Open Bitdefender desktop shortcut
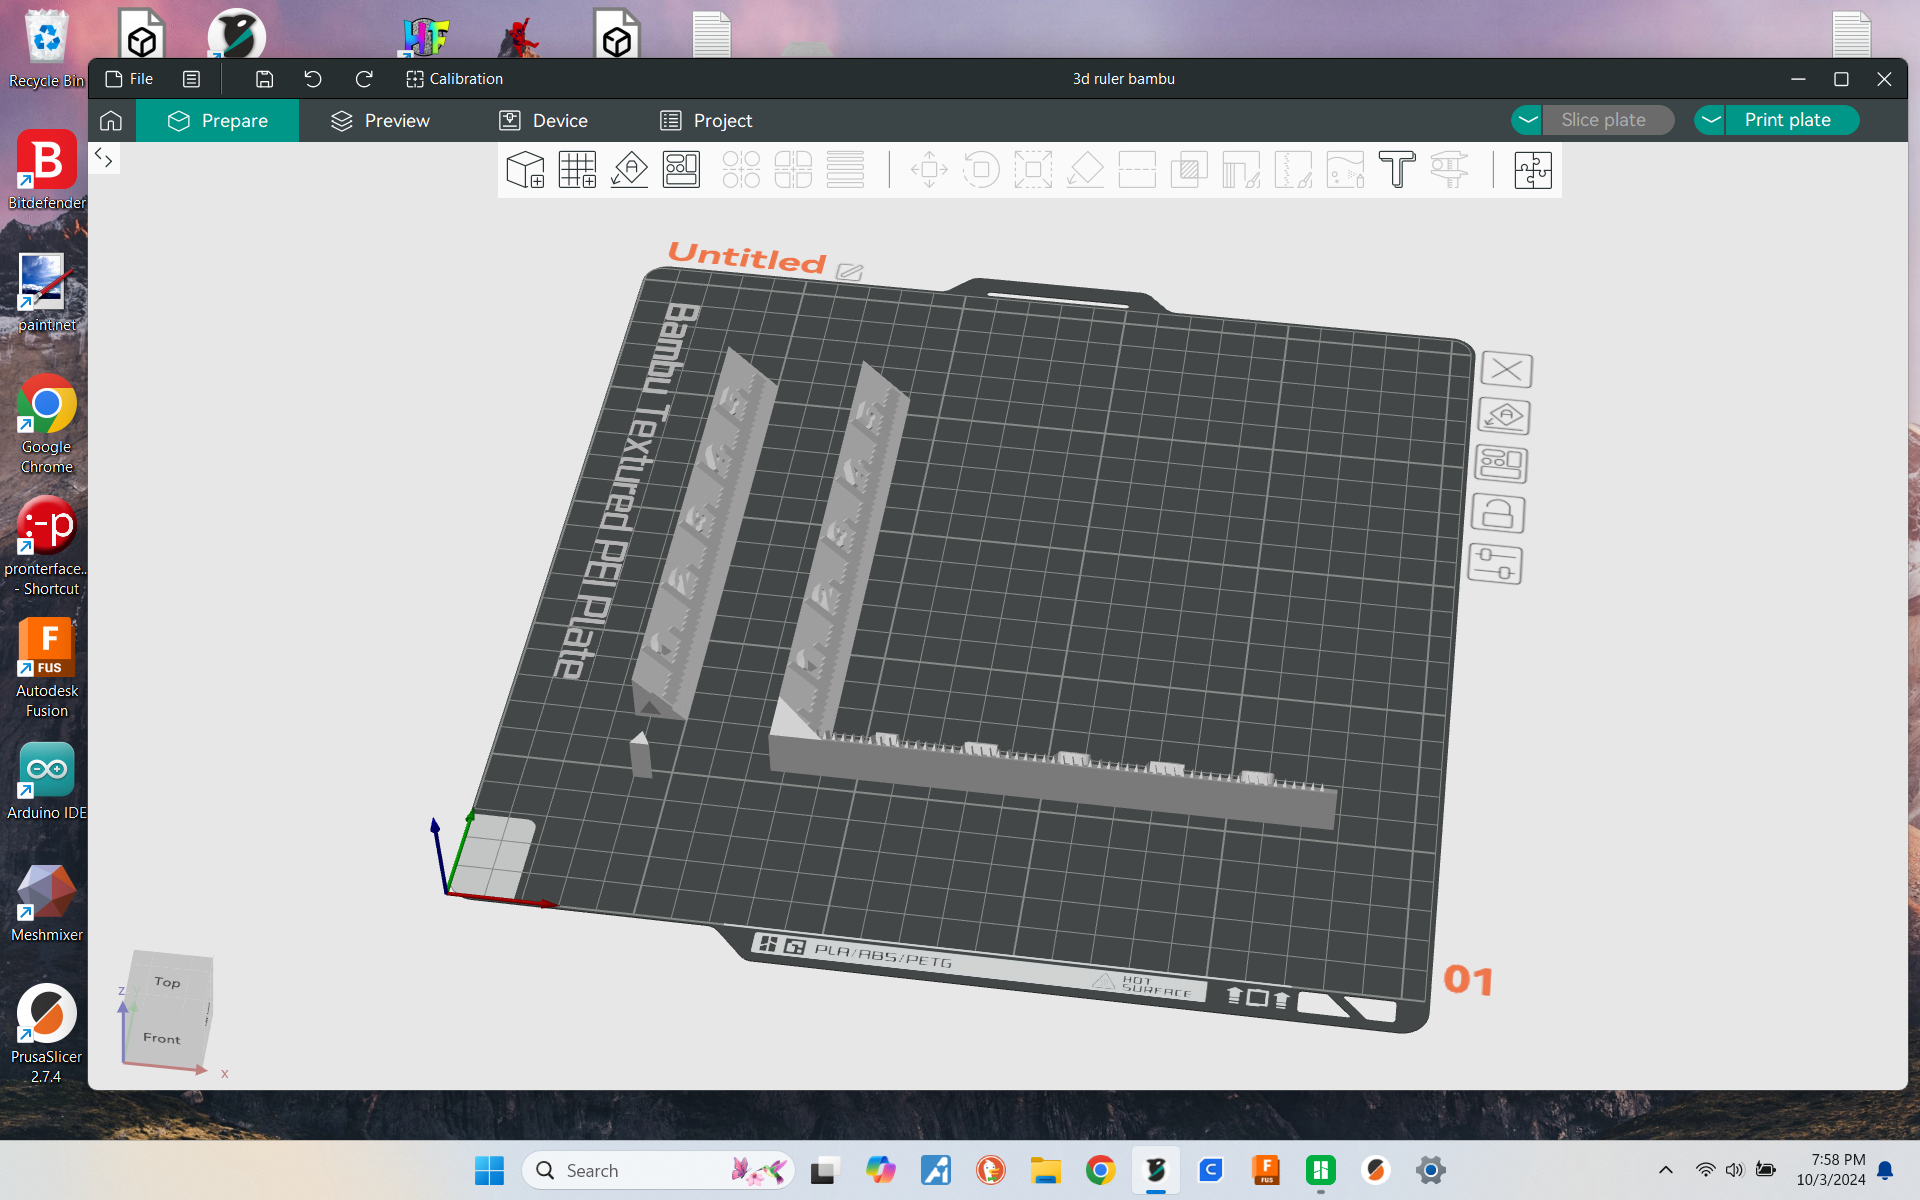The image size is (1920, 1200). (x=46, y=168)
